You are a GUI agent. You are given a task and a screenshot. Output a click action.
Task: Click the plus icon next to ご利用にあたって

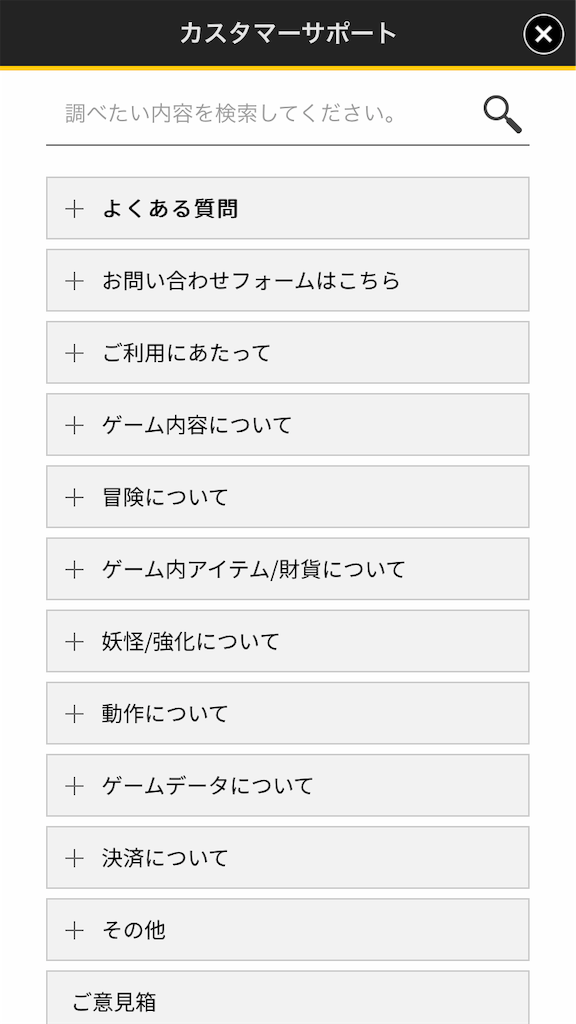click(x=72, y=353)
